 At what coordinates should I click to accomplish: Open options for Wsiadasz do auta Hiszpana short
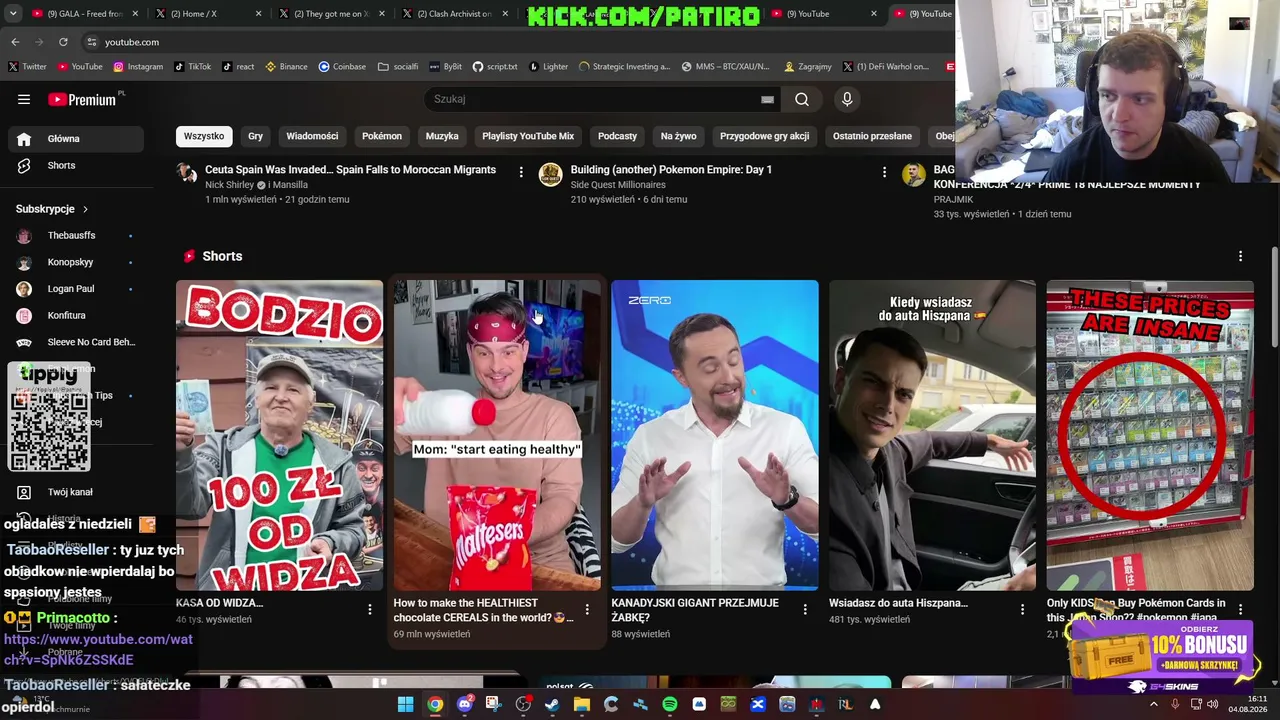coord(1022,609)
